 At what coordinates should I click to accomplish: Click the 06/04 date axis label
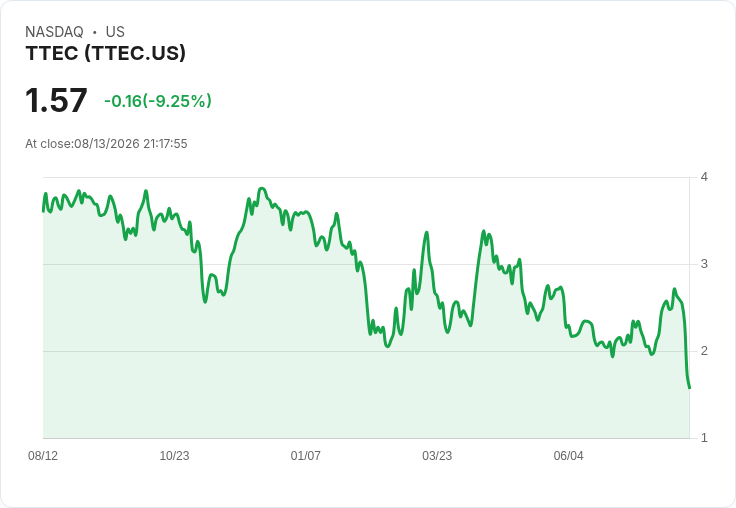pos(568,455)
